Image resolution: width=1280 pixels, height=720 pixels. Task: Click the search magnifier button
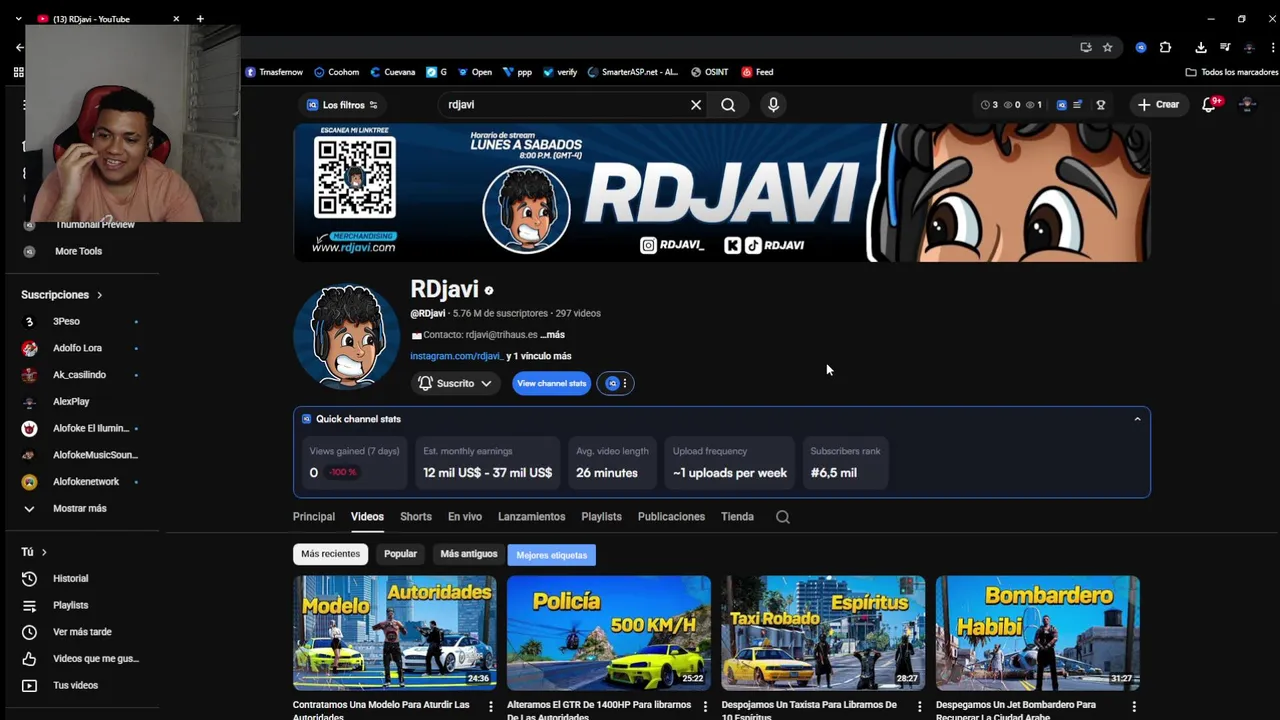point(728,105)
